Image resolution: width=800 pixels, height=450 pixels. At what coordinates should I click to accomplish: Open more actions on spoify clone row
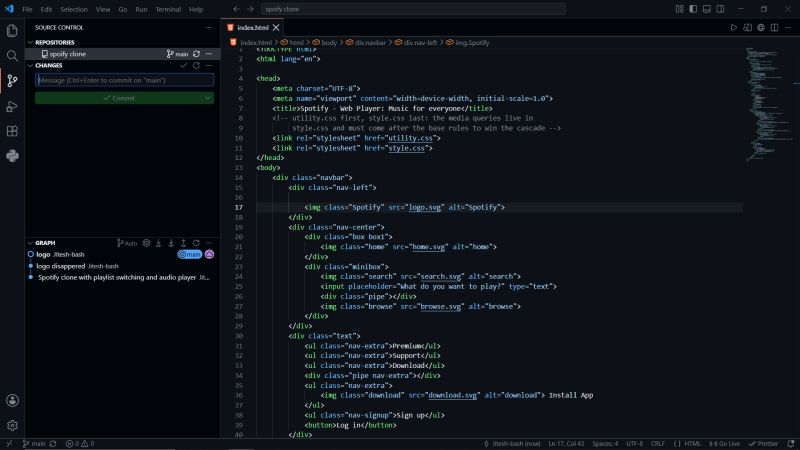[209, 54]
